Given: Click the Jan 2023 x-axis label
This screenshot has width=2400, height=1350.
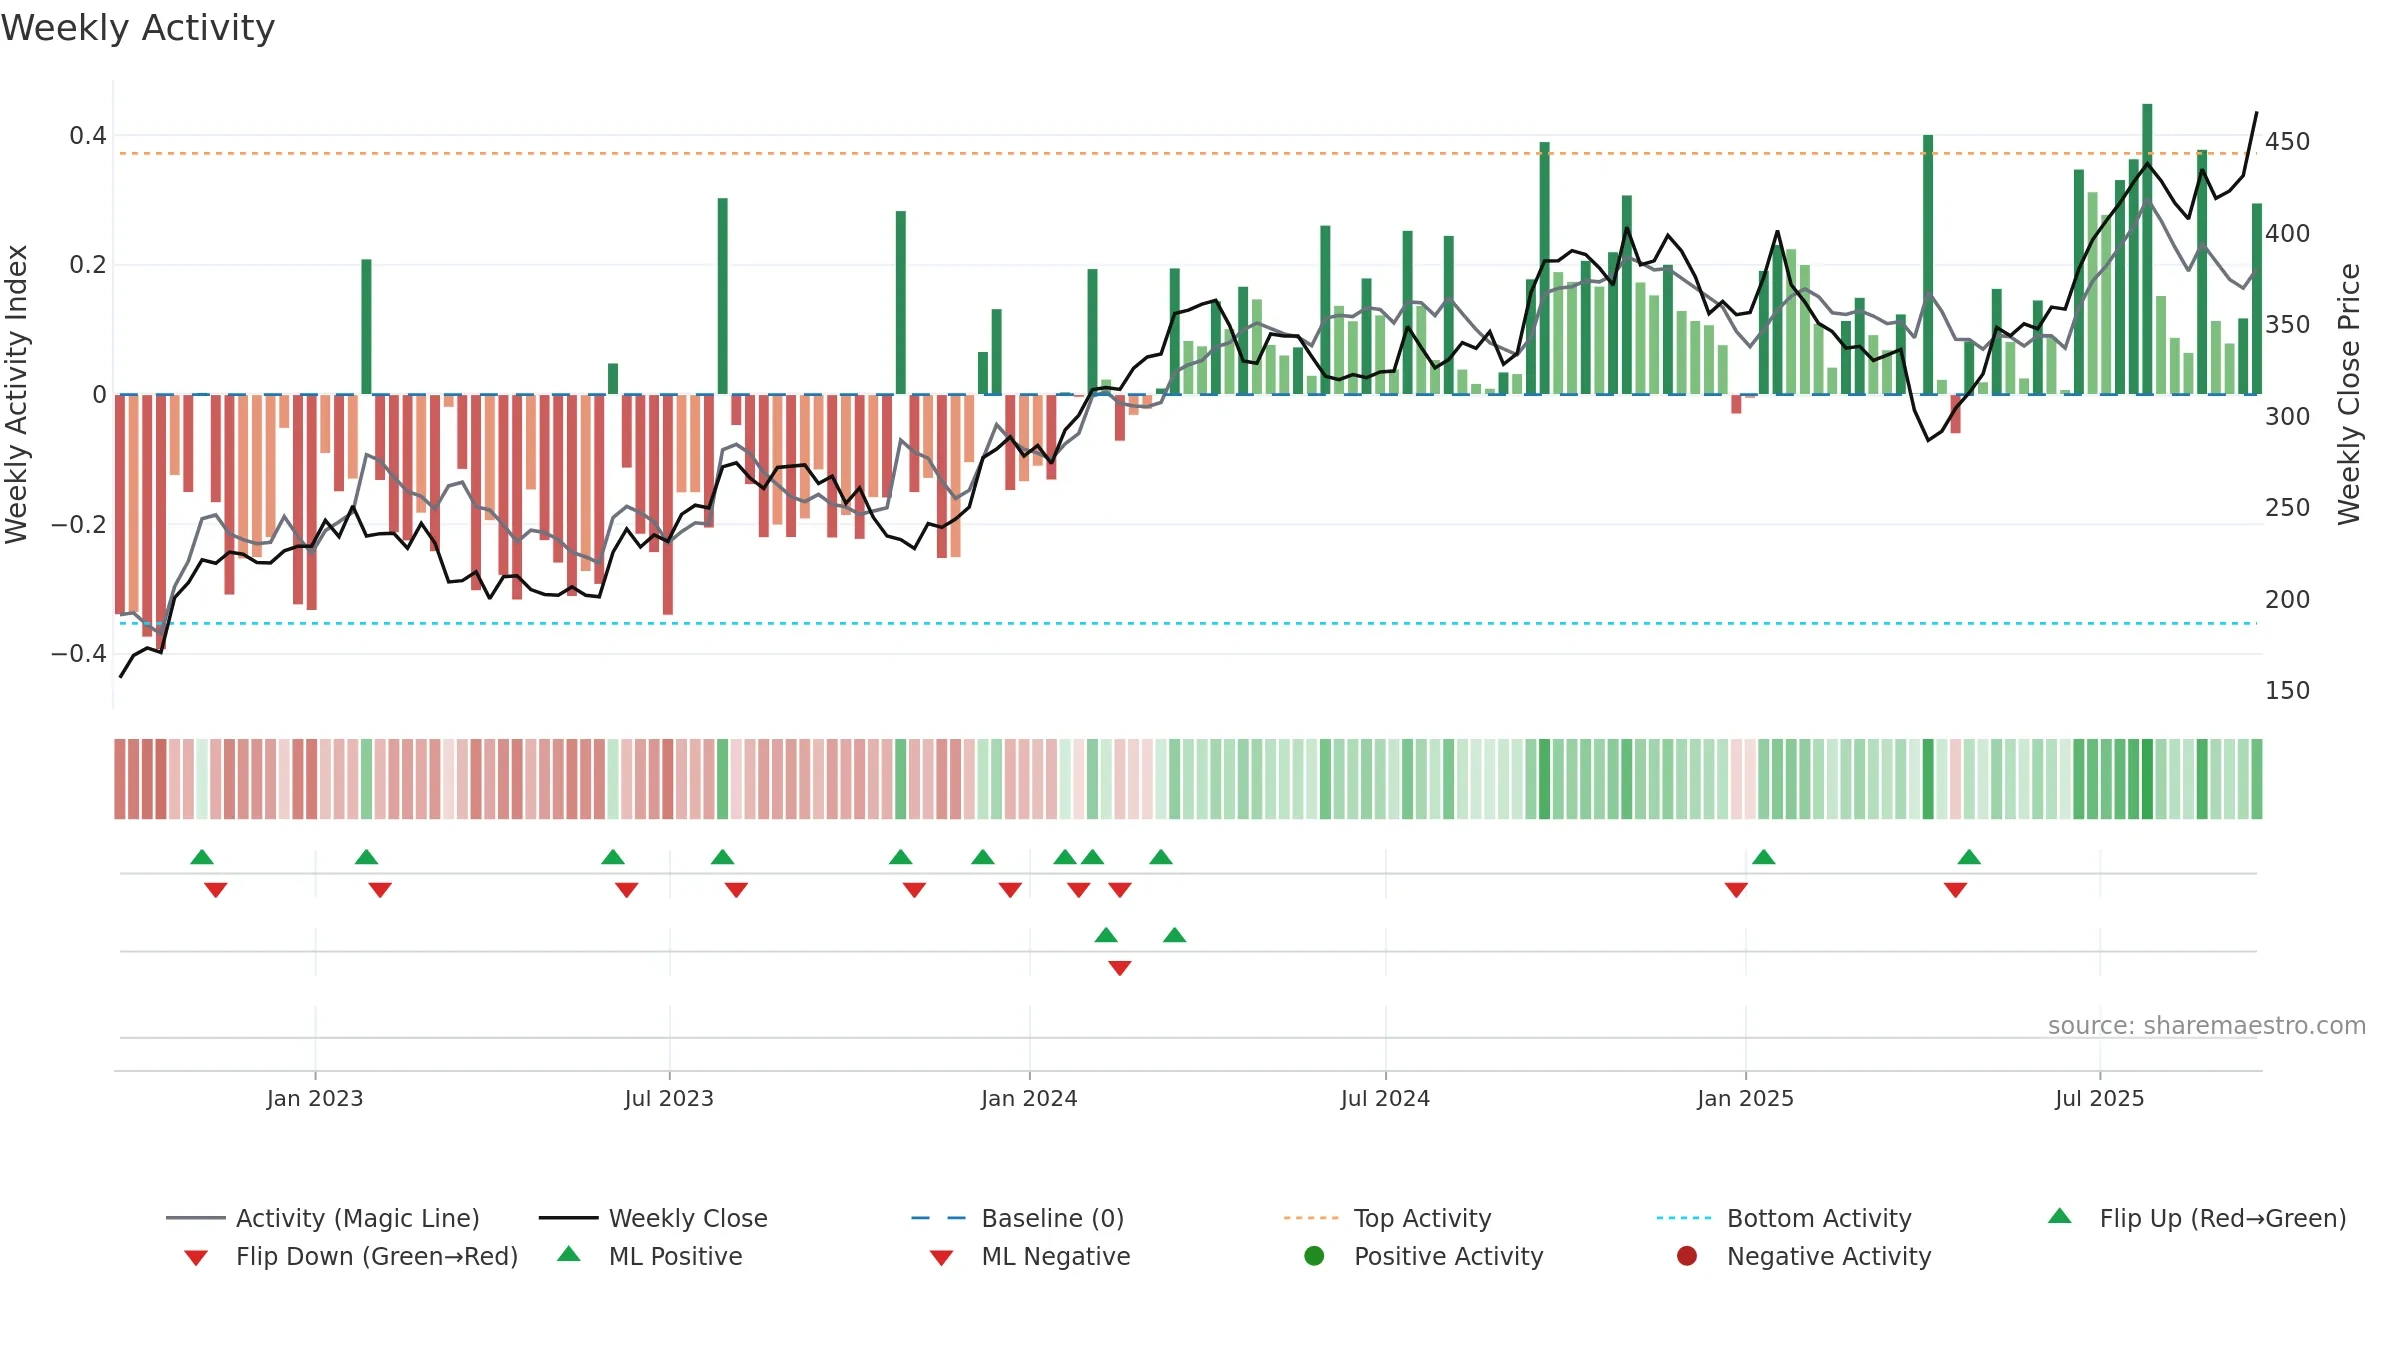Looking at the screenshot, I should tap(315, 1098).
